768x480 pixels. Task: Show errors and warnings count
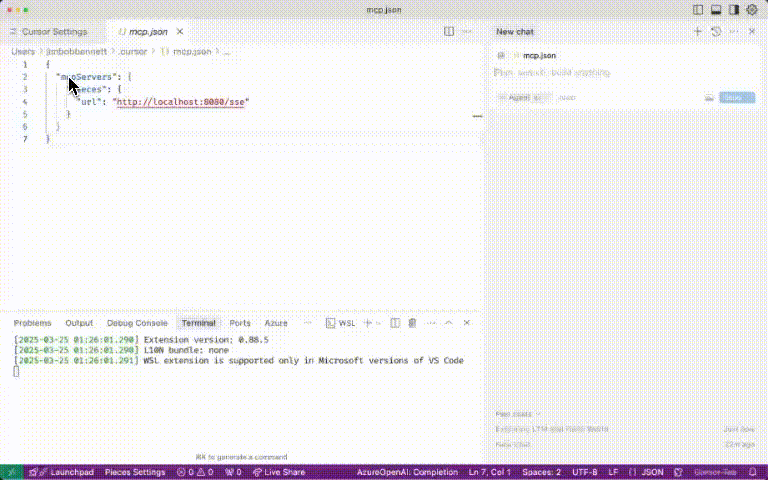195,472
